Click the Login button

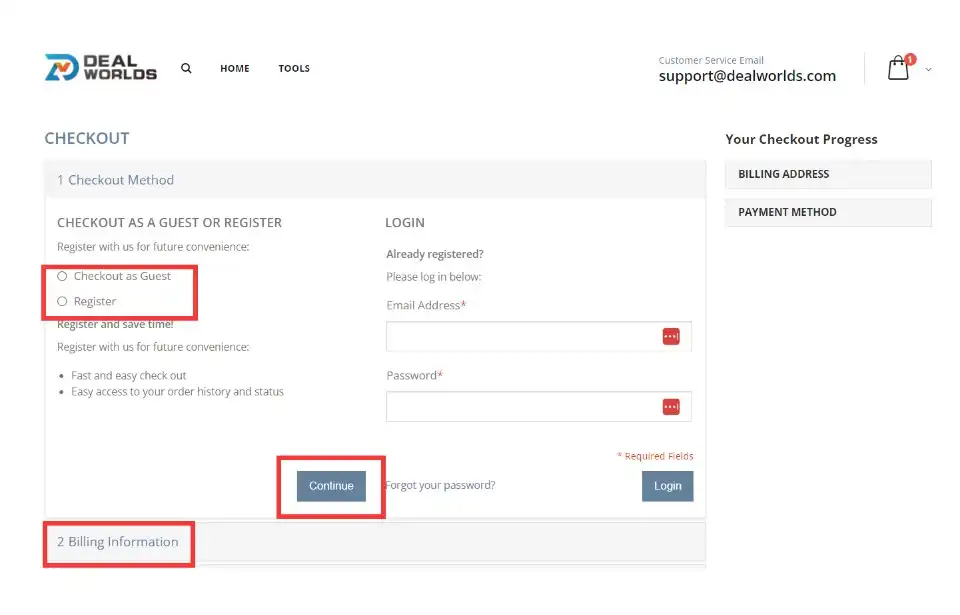coord(667,486)
